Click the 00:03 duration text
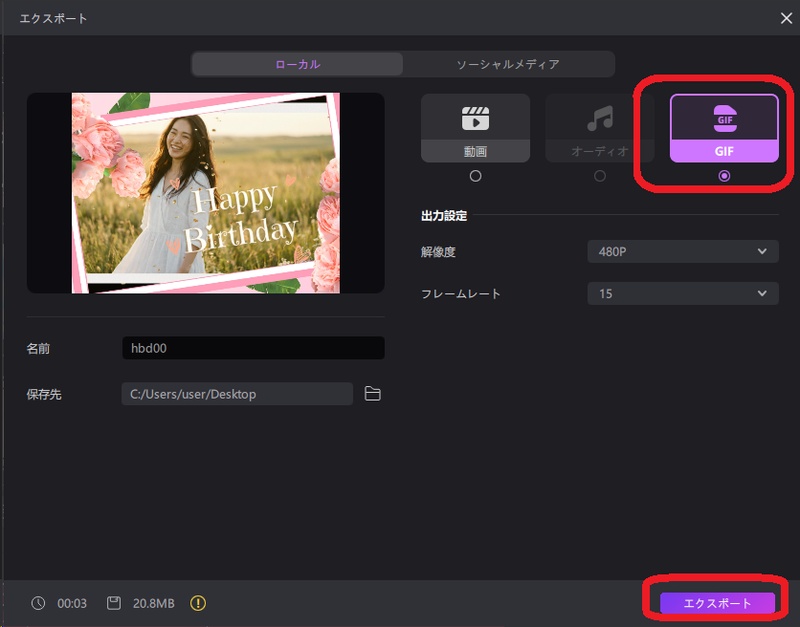 [x=72, y=604]
